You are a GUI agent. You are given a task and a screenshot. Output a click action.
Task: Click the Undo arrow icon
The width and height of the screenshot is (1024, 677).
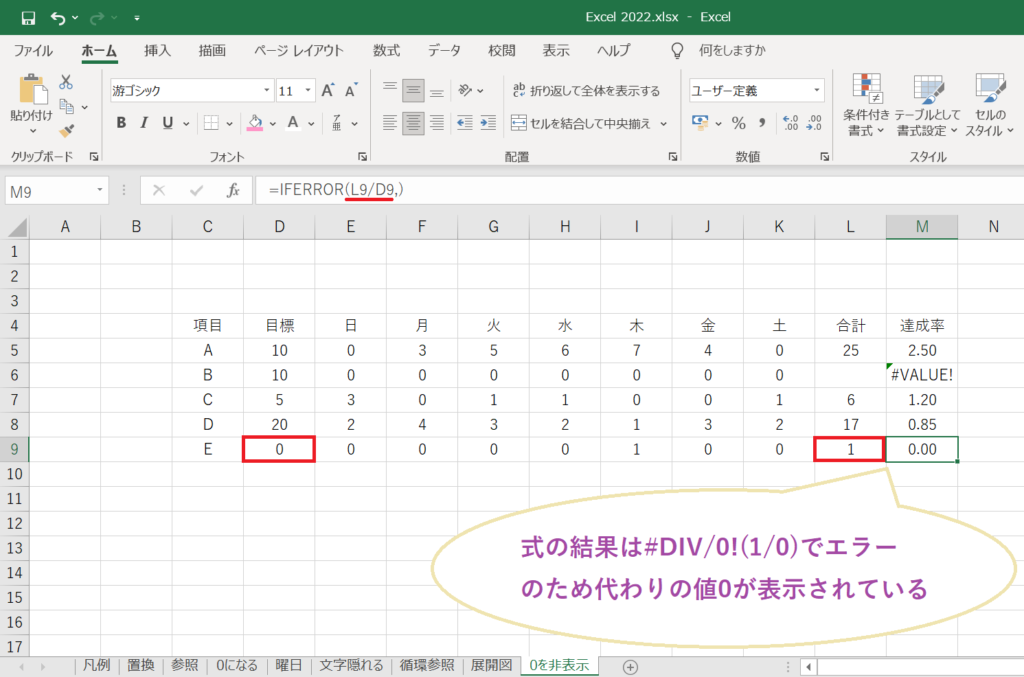coord(57,16)
